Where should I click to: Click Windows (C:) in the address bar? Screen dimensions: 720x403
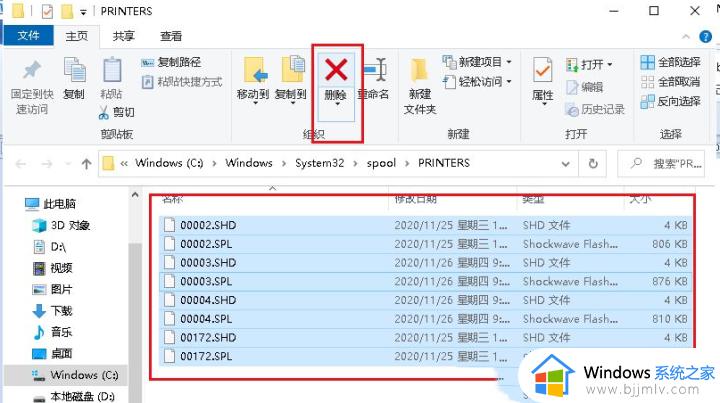(x=169, y=163)
